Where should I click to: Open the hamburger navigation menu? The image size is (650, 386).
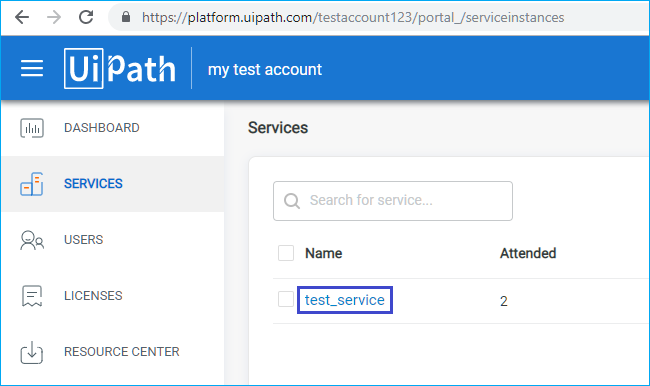click(32, 68)
